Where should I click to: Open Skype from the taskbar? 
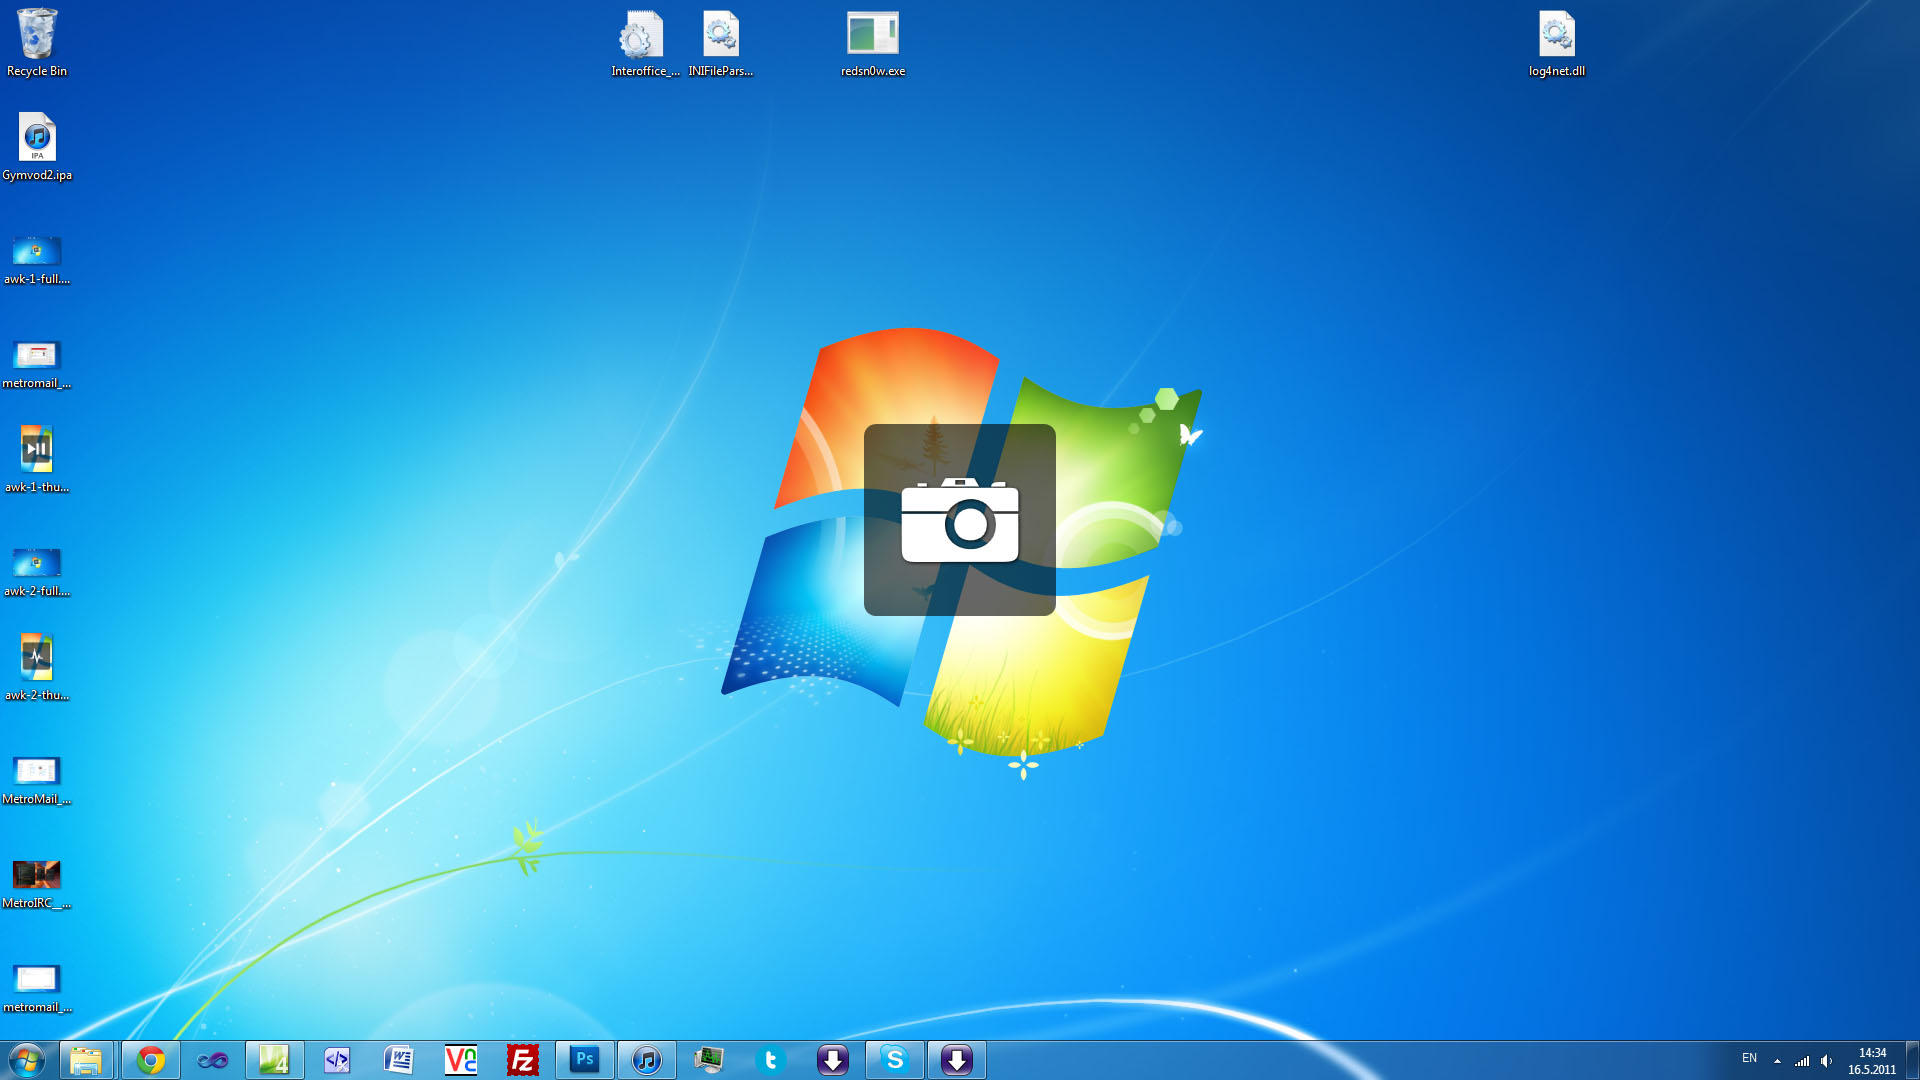coord(895,1060)
